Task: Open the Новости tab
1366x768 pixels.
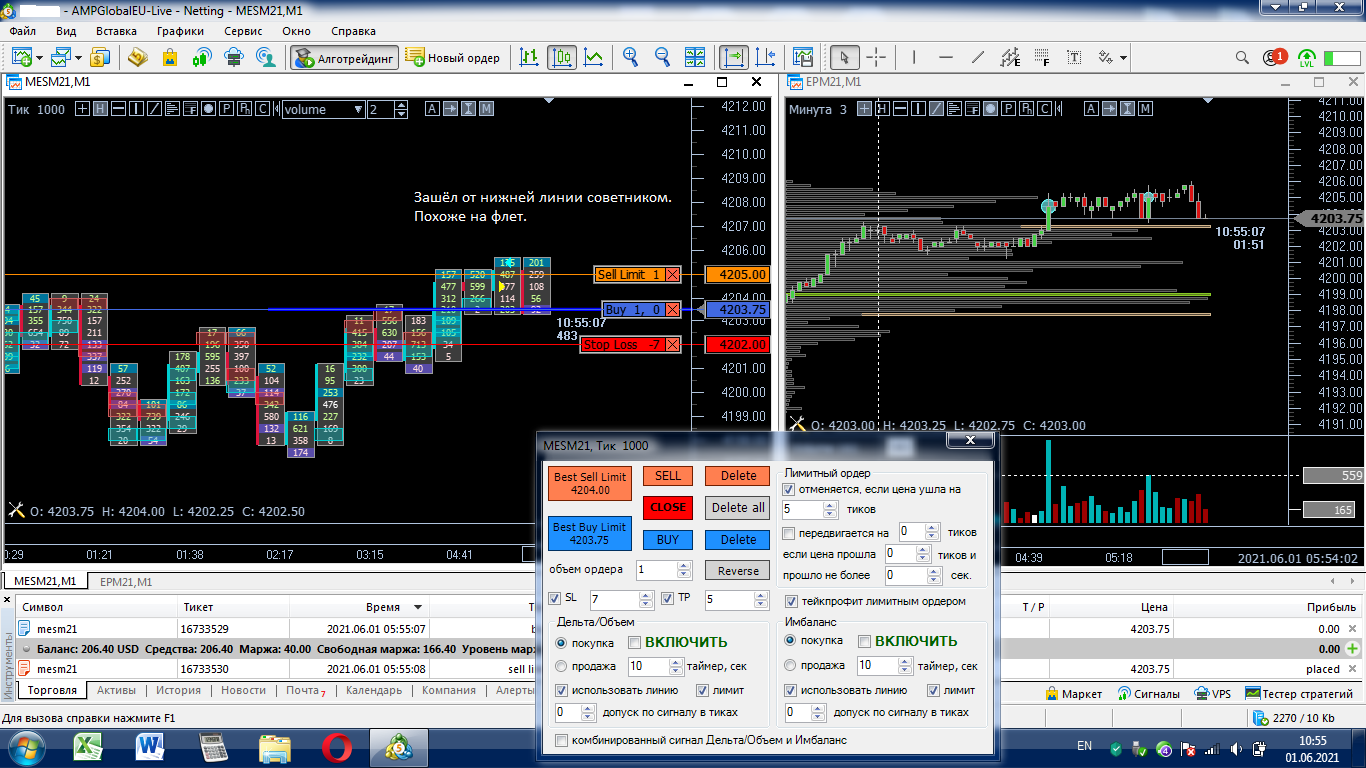Action: (x=243, y=691)
